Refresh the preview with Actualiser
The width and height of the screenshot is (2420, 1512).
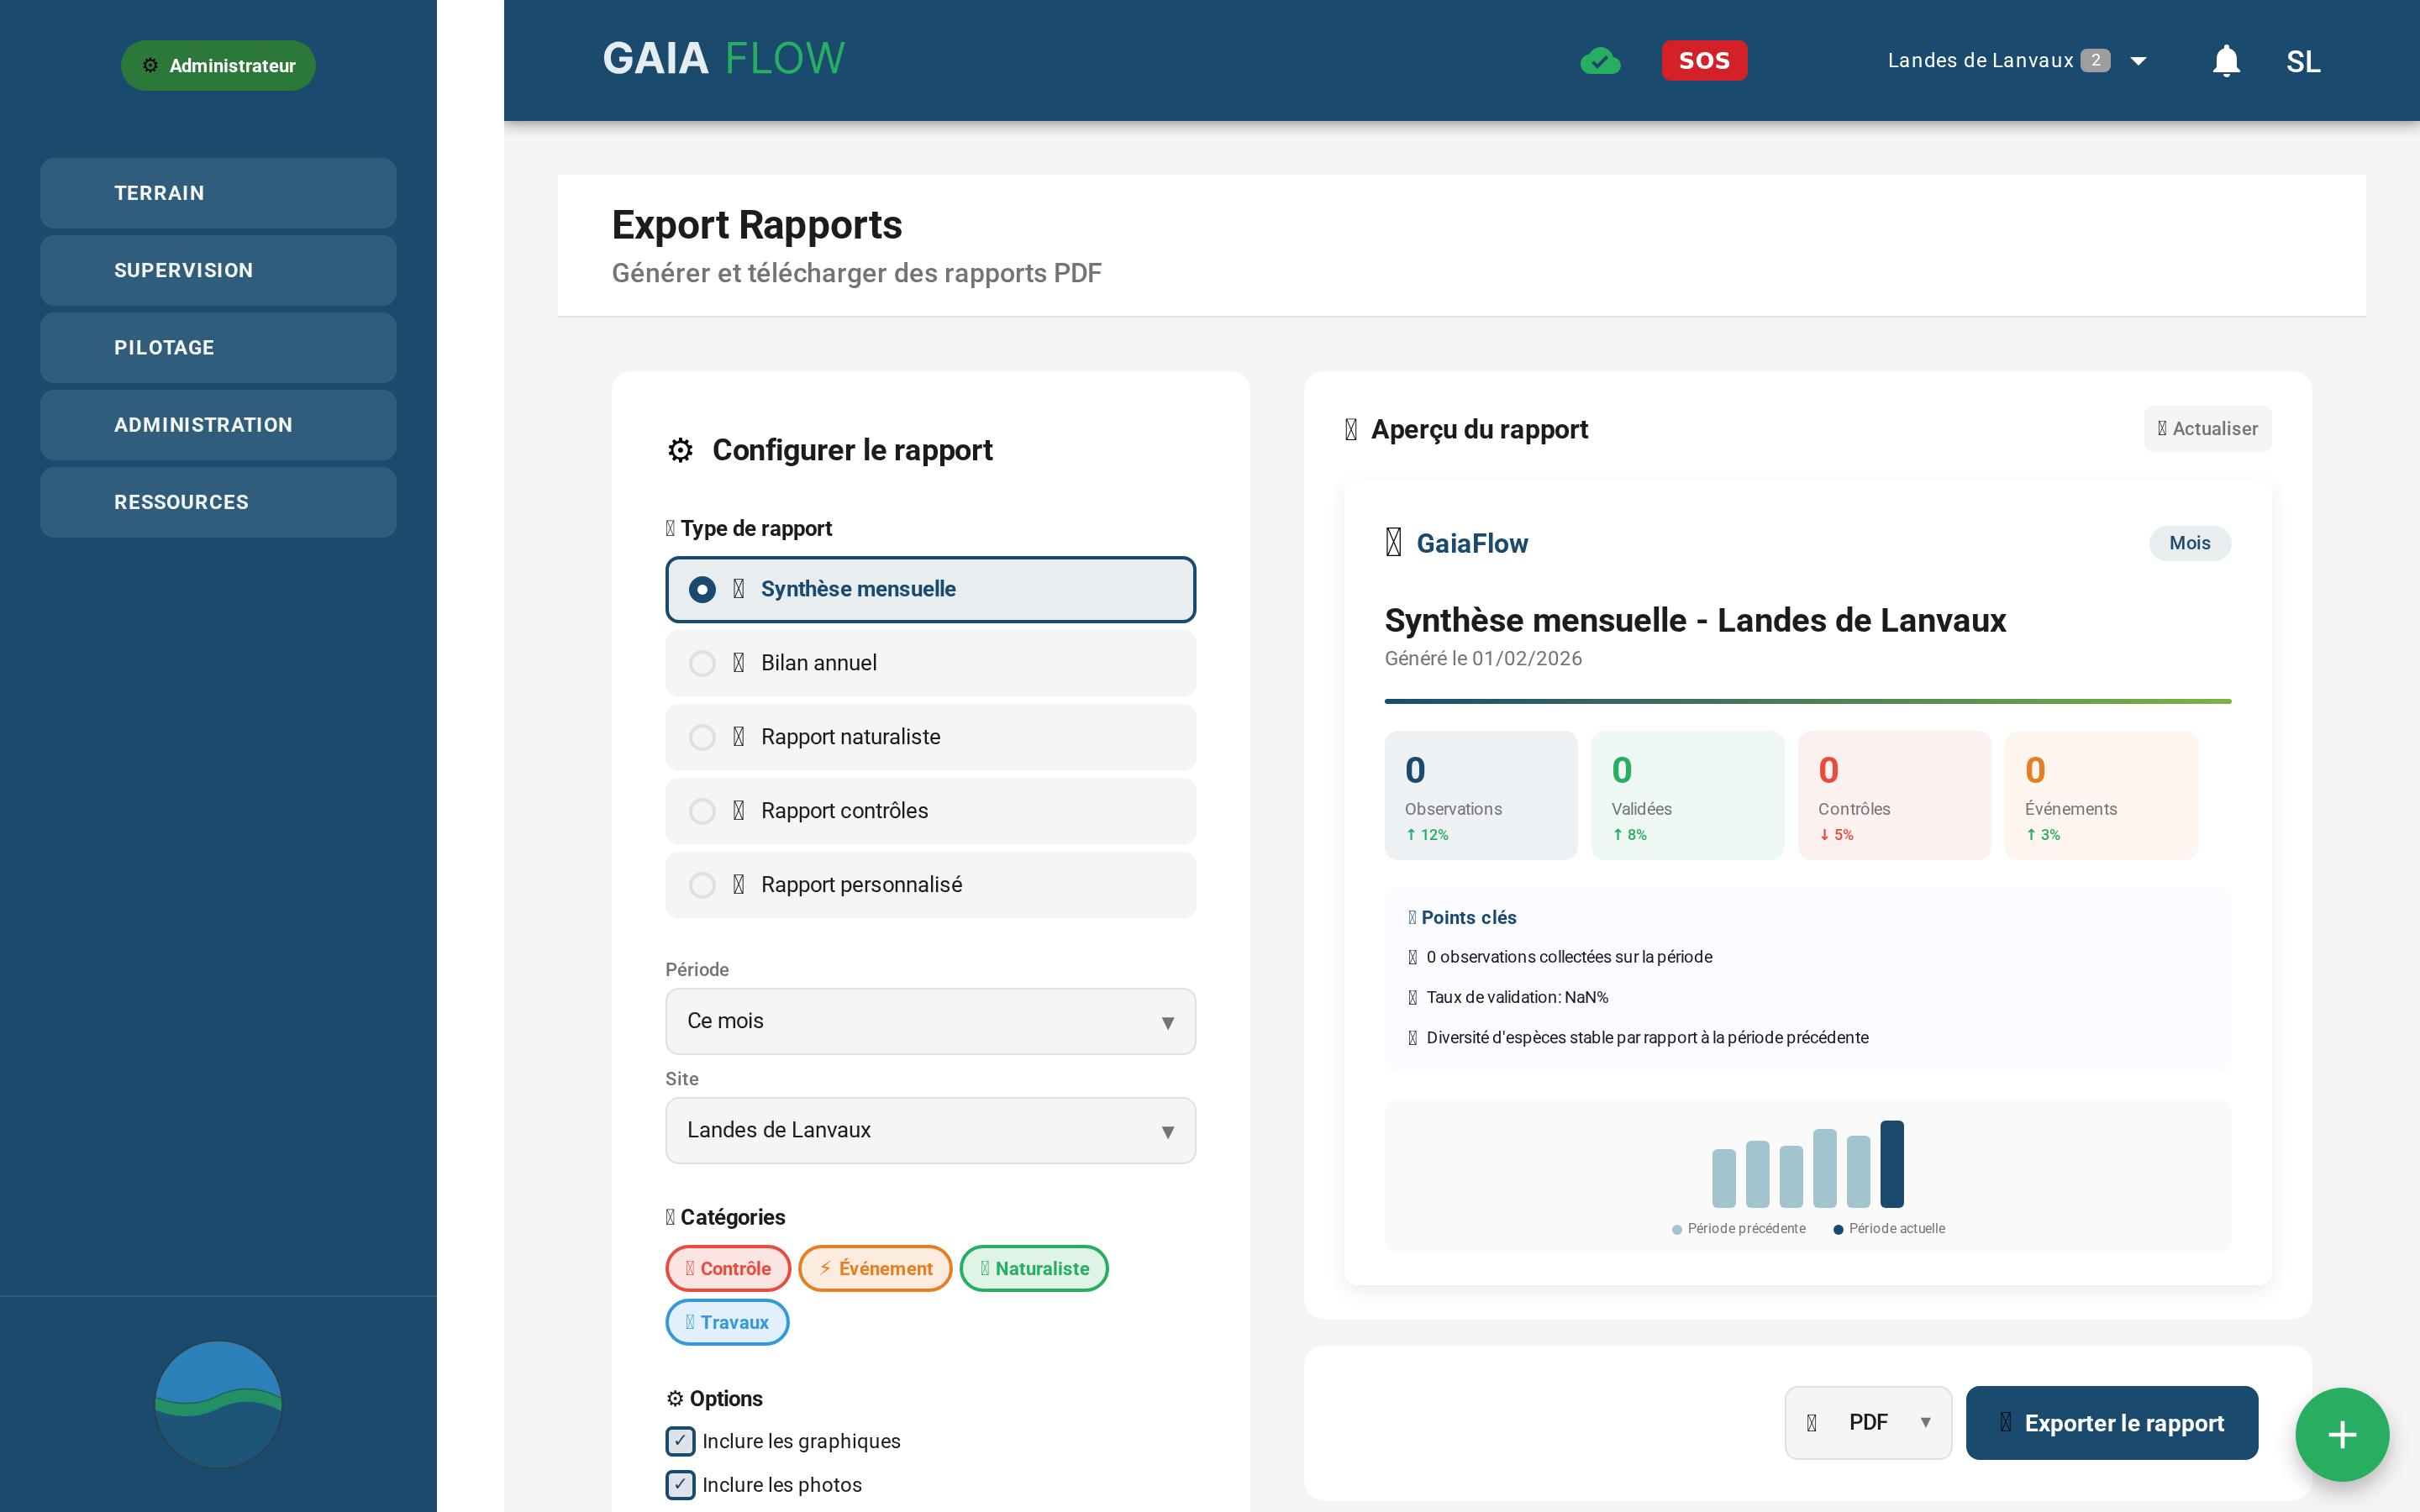coord(2207,428)
